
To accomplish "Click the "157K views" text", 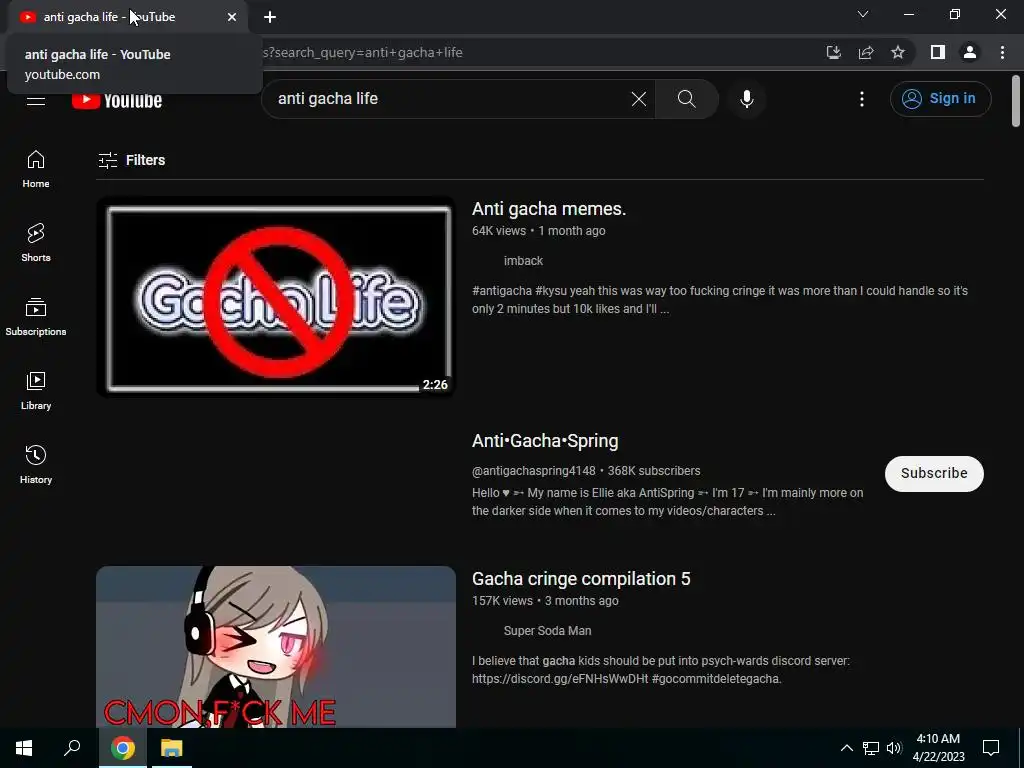I will [502, 601].
